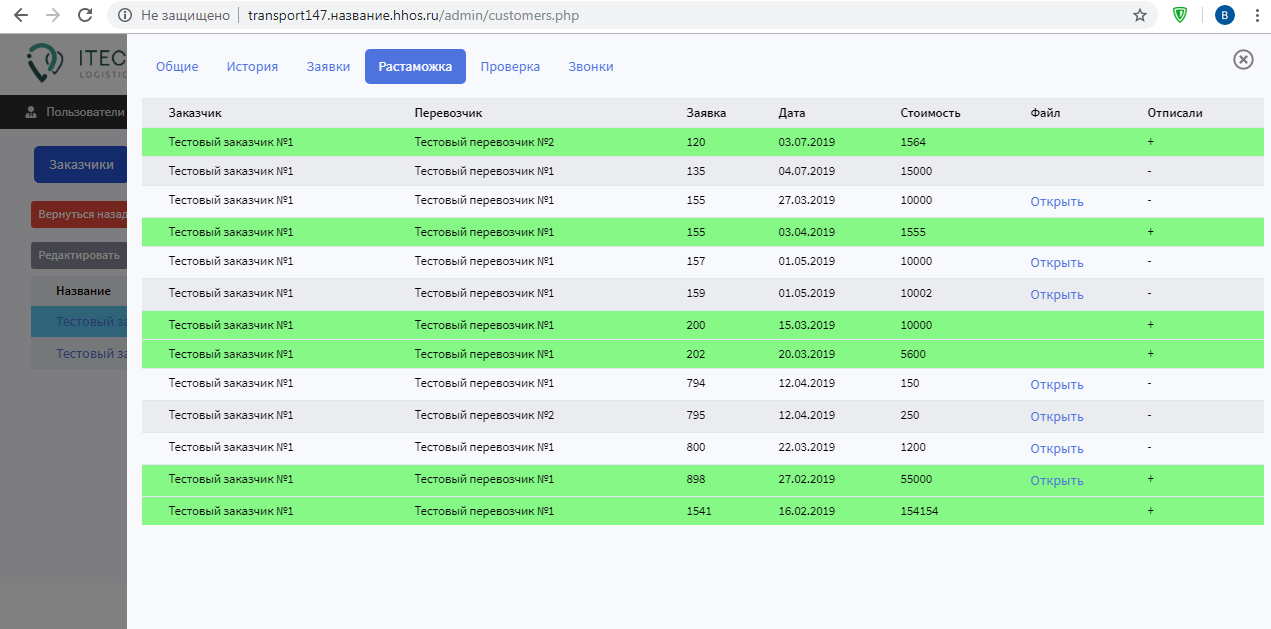Open file for request 155 dated 27.03.2019

[x=1057, y=202]
